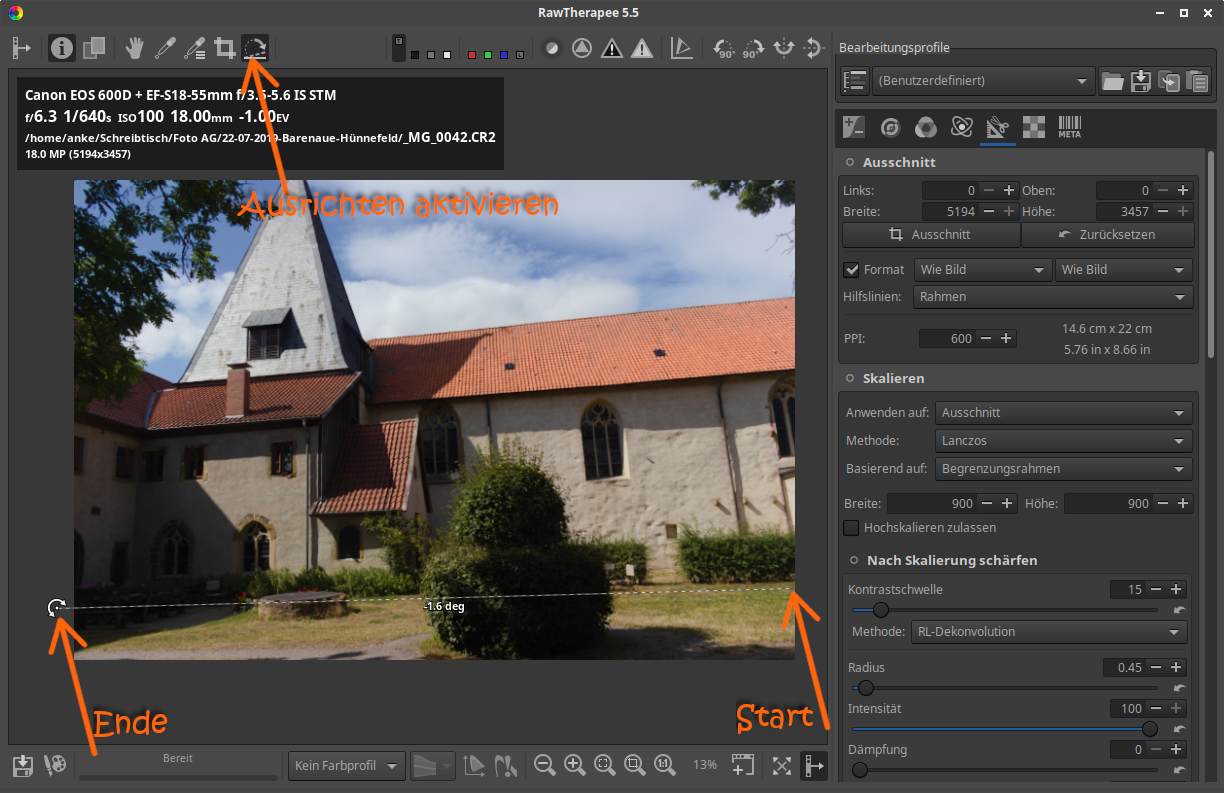Expand the Methode dropdown set to Lanczos
Screen dimensions: 1224x793
(1063, 441)
